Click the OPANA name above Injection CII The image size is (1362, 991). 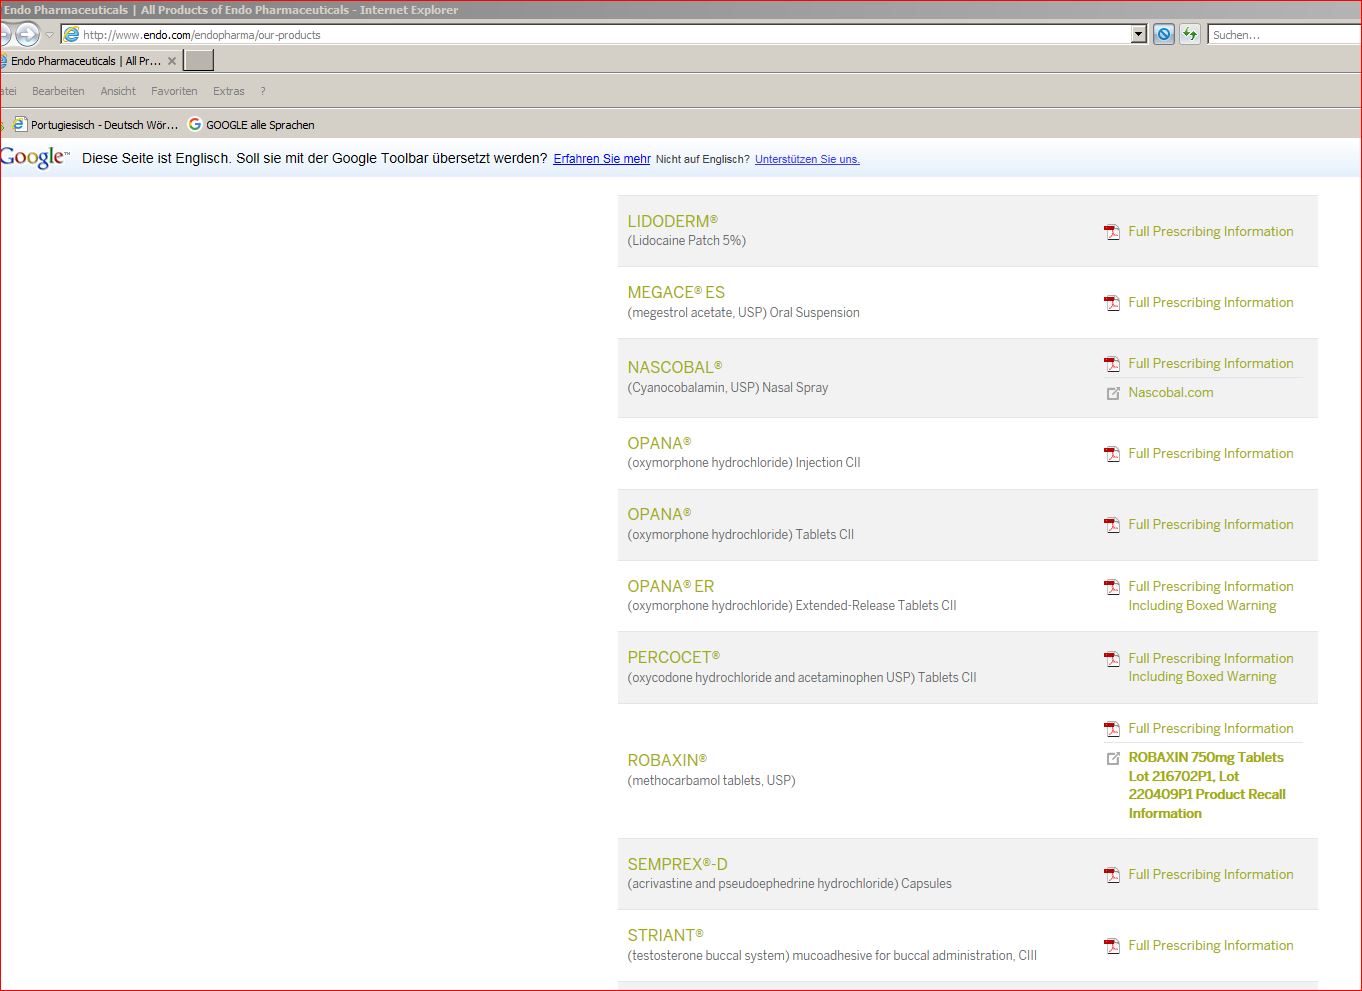tap(659, 444)
